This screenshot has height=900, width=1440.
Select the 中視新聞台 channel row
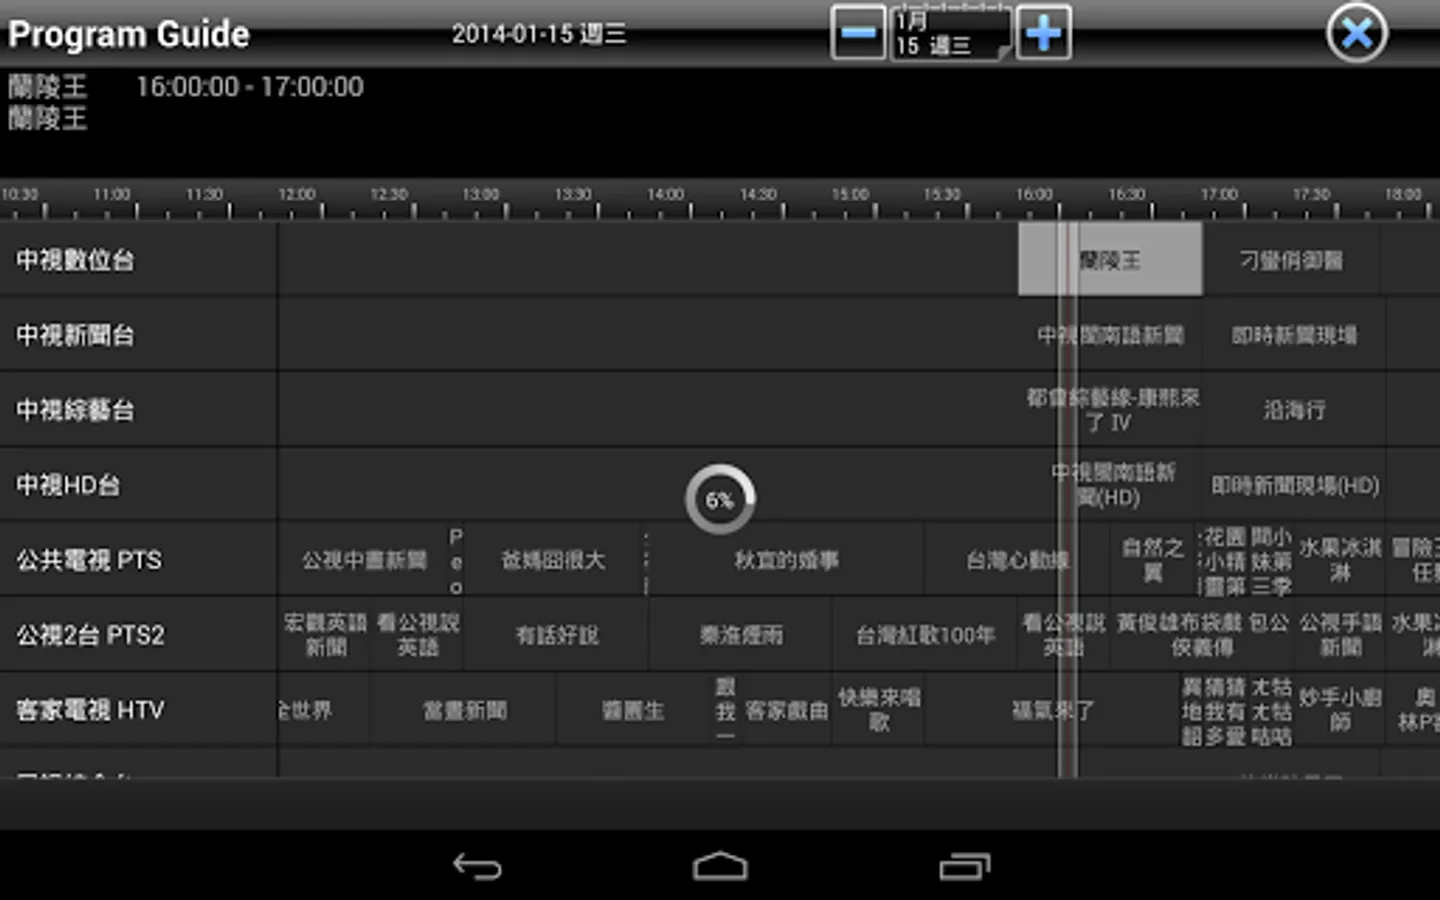(x=139, y=335)
